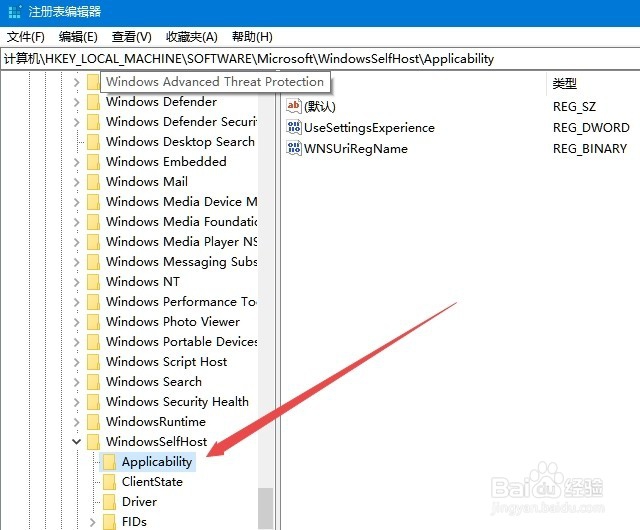Image resolution: width=640 pixels, height=530 pixels.
Task: Select the Driver subkey
Action: tap(140, 502)
